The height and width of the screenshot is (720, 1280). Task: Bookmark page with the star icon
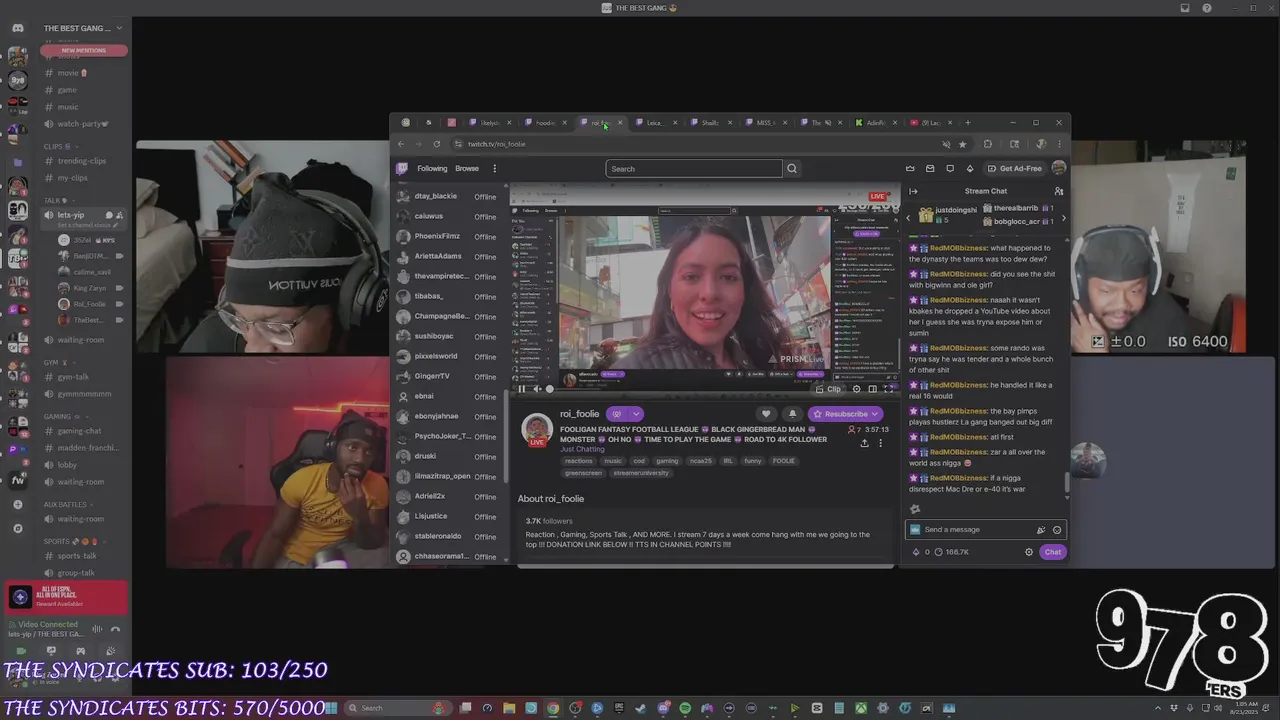coord(962,144)
